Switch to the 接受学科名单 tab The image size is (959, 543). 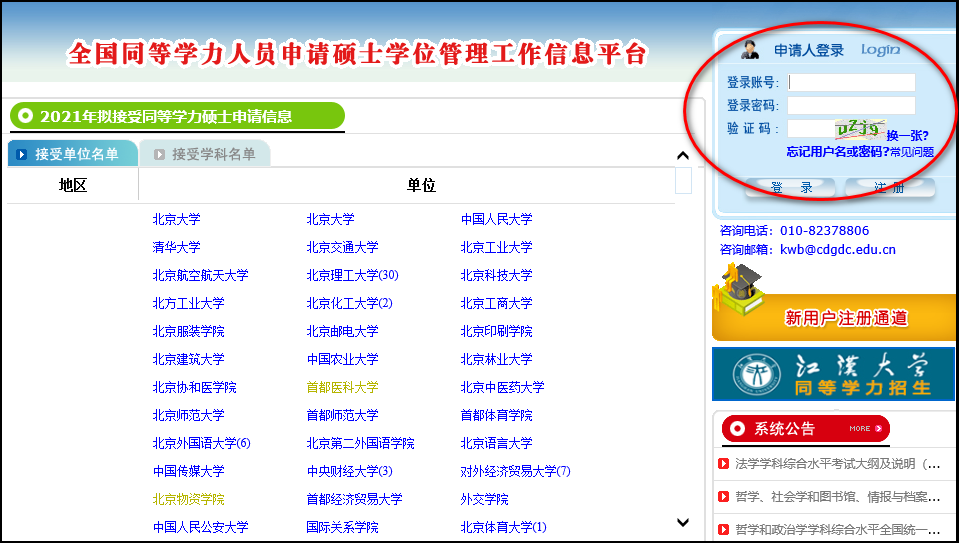click(205, 153)
